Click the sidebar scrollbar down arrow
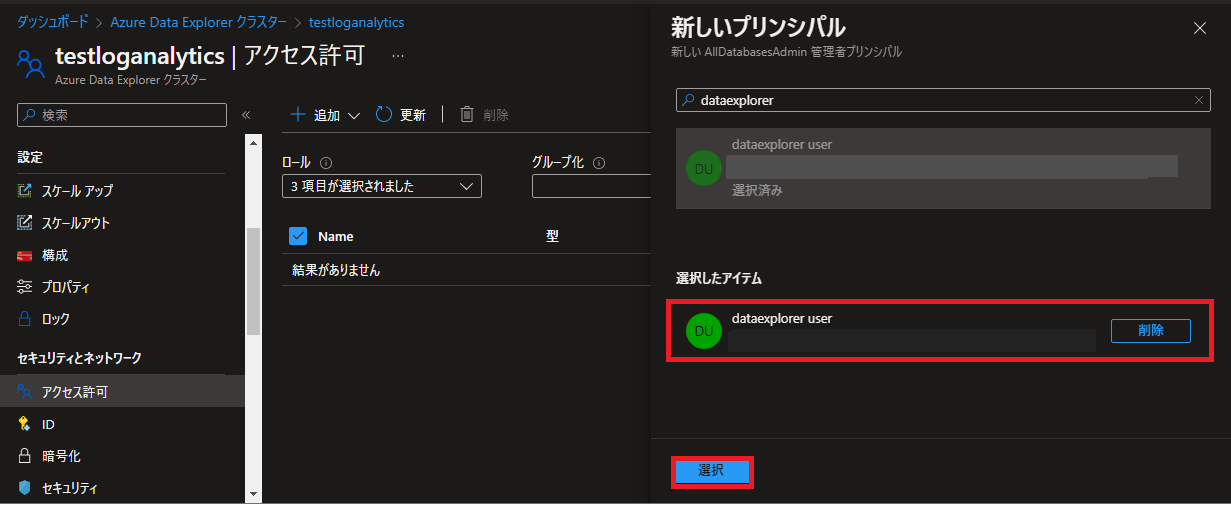Image resolution: width=1231 pixels, height=505 pixels. 253,493
